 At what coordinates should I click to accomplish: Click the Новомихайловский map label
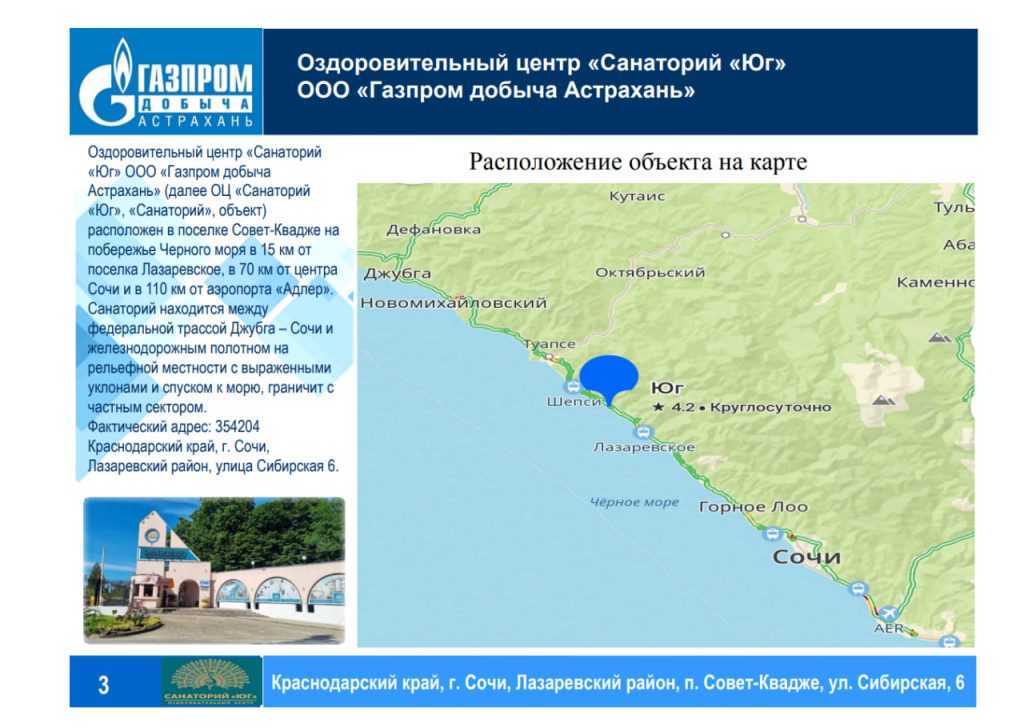click(x=454, y=303)
